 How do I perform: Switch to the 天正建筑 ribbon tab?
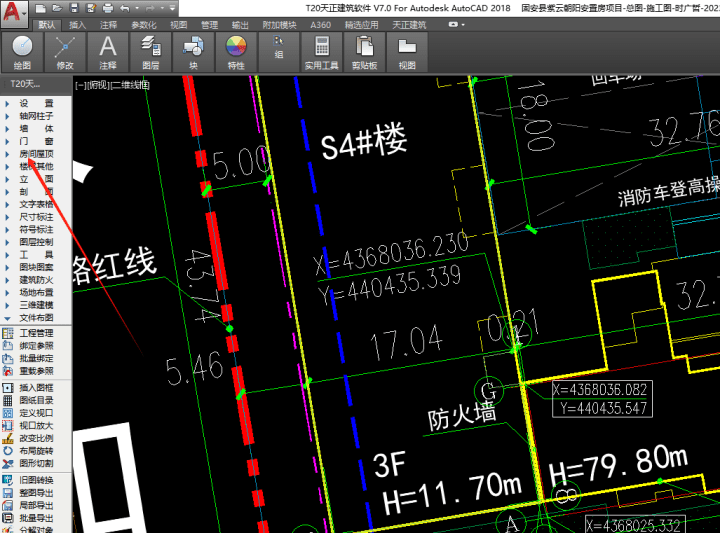pos(409,25)
